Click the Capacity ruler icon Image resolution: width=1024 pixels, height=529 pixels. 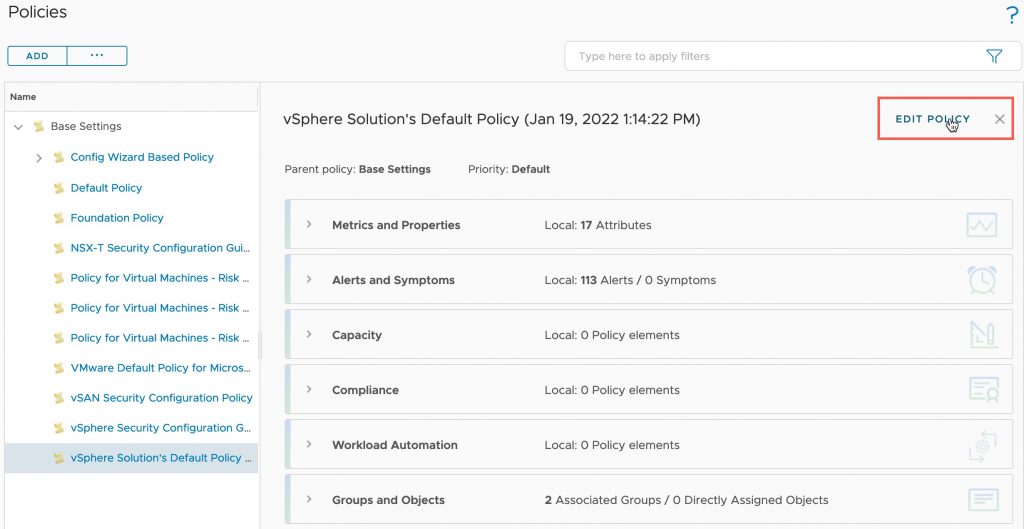pos(983,335)
